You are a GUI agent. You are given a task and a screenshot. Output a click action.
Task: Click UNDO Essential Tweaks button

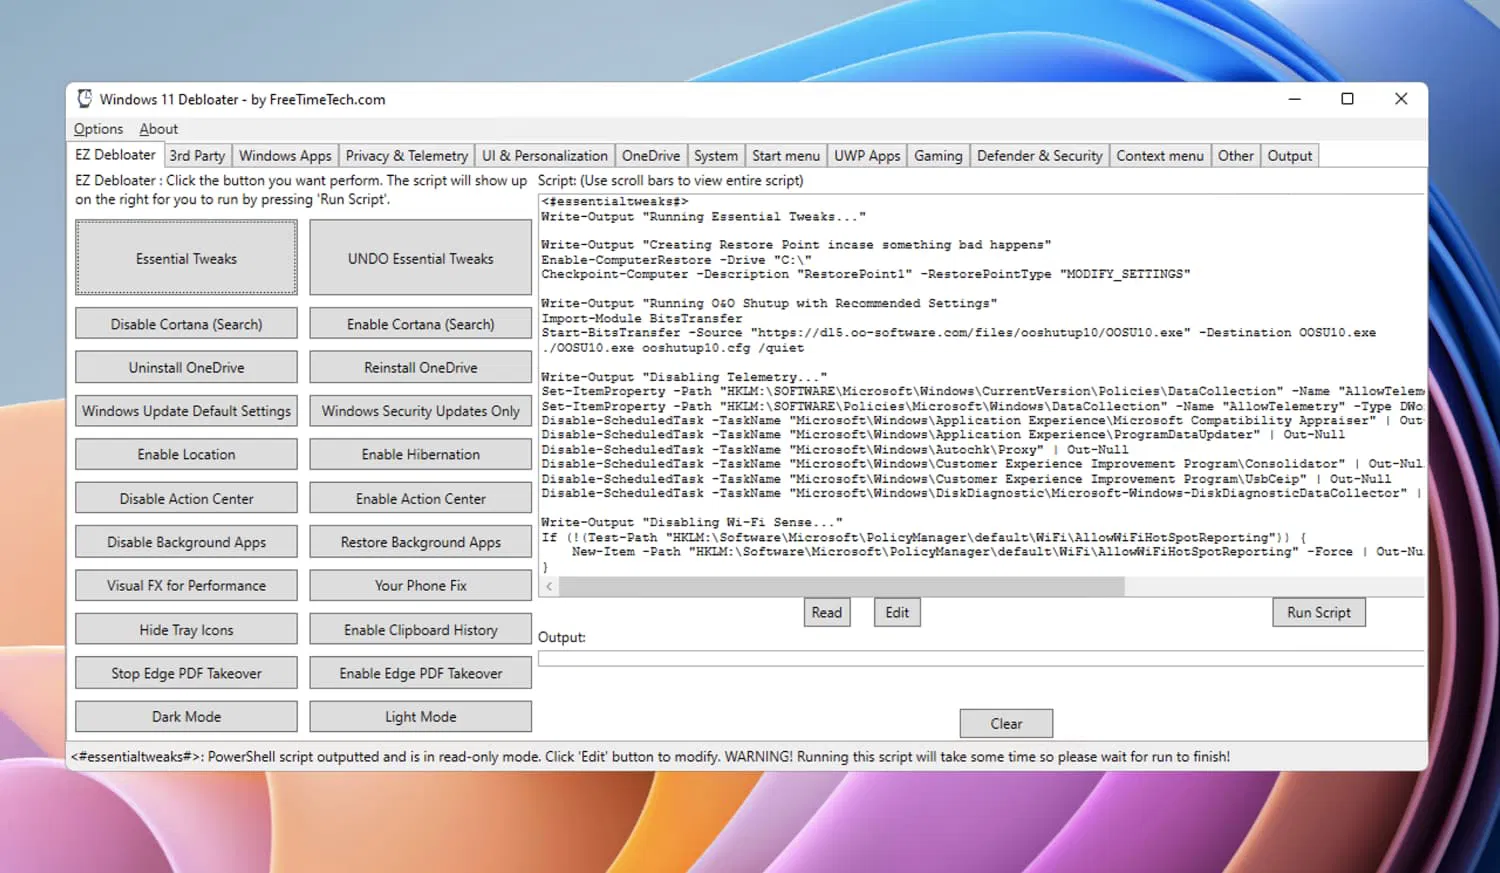tap(421, 258)
